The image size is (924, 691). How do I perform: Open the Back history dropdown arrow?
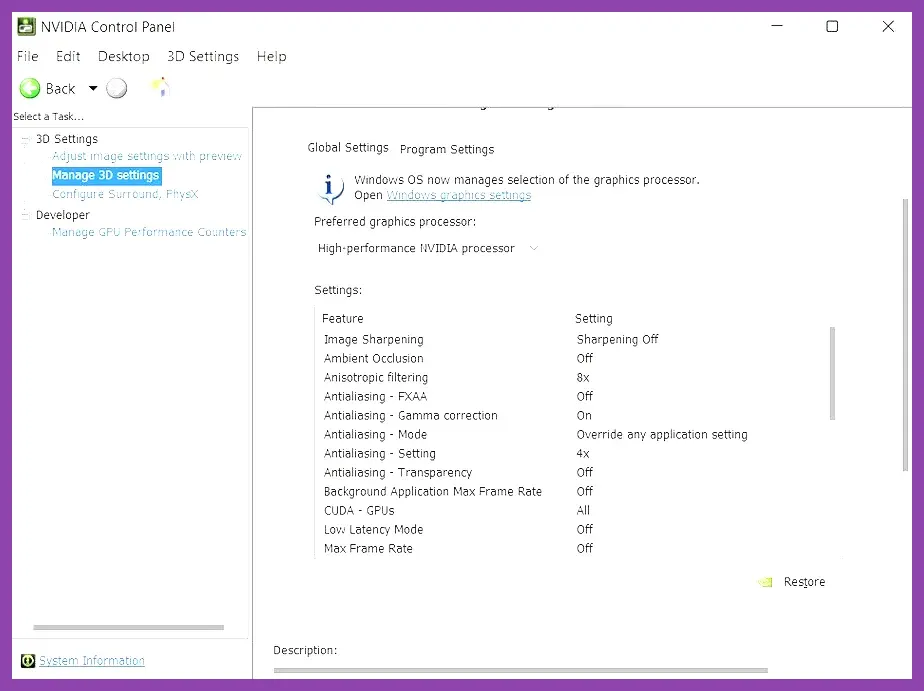click(x=93, y=88)
